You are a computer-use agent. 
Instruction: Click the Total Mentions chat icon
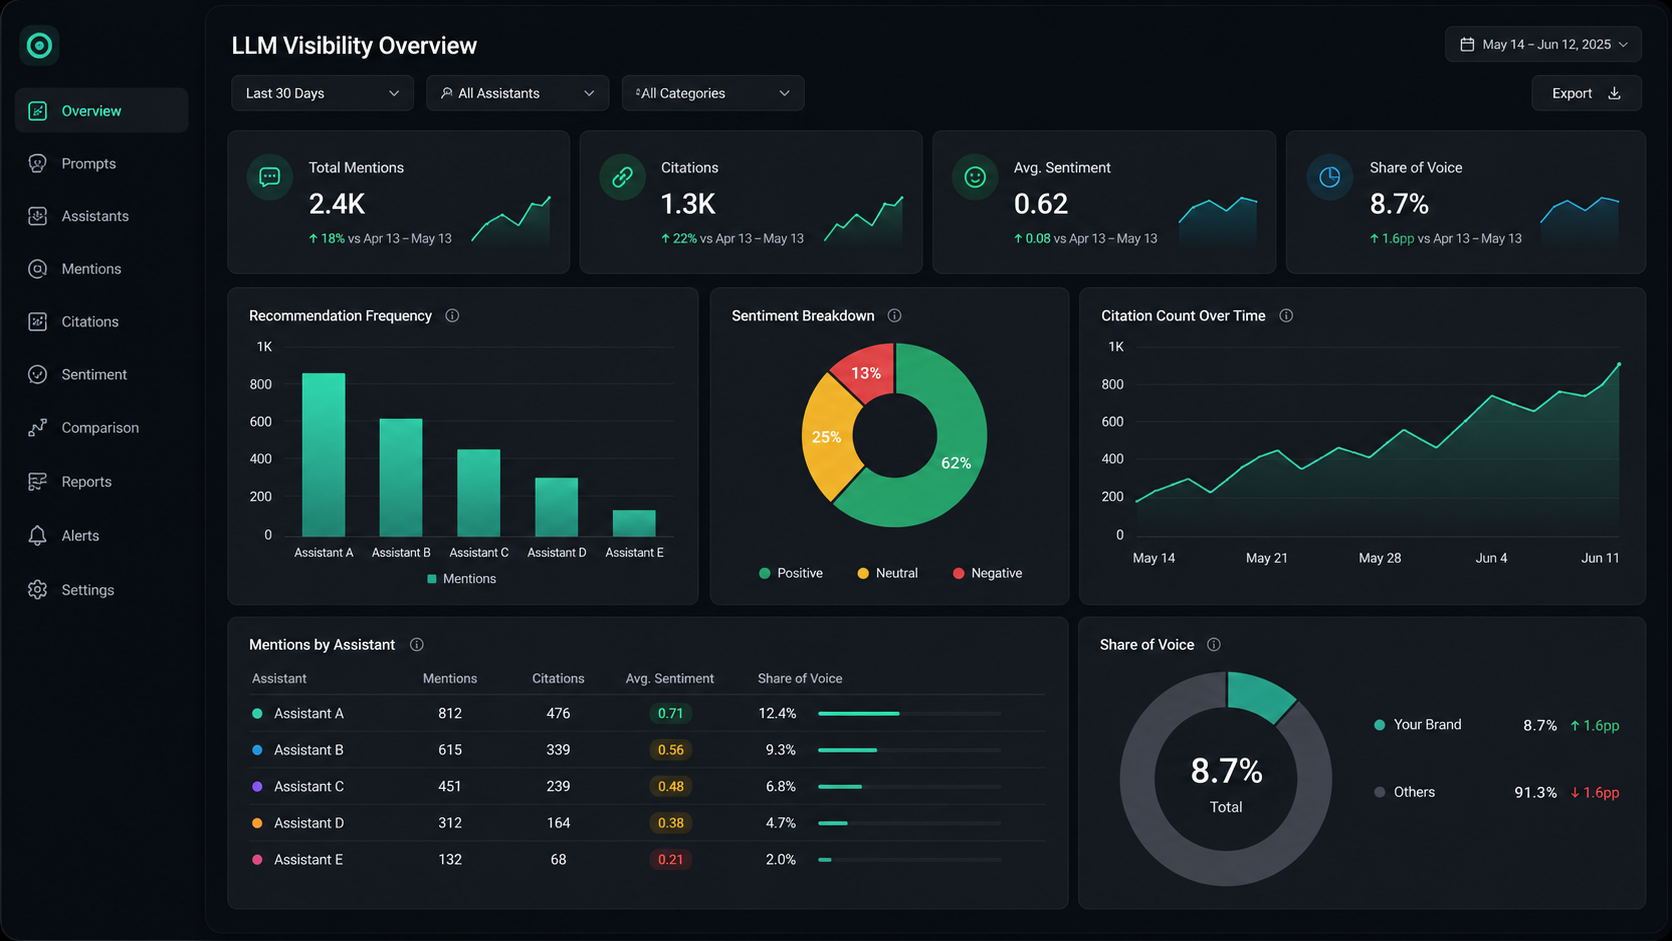click(270, 177)
